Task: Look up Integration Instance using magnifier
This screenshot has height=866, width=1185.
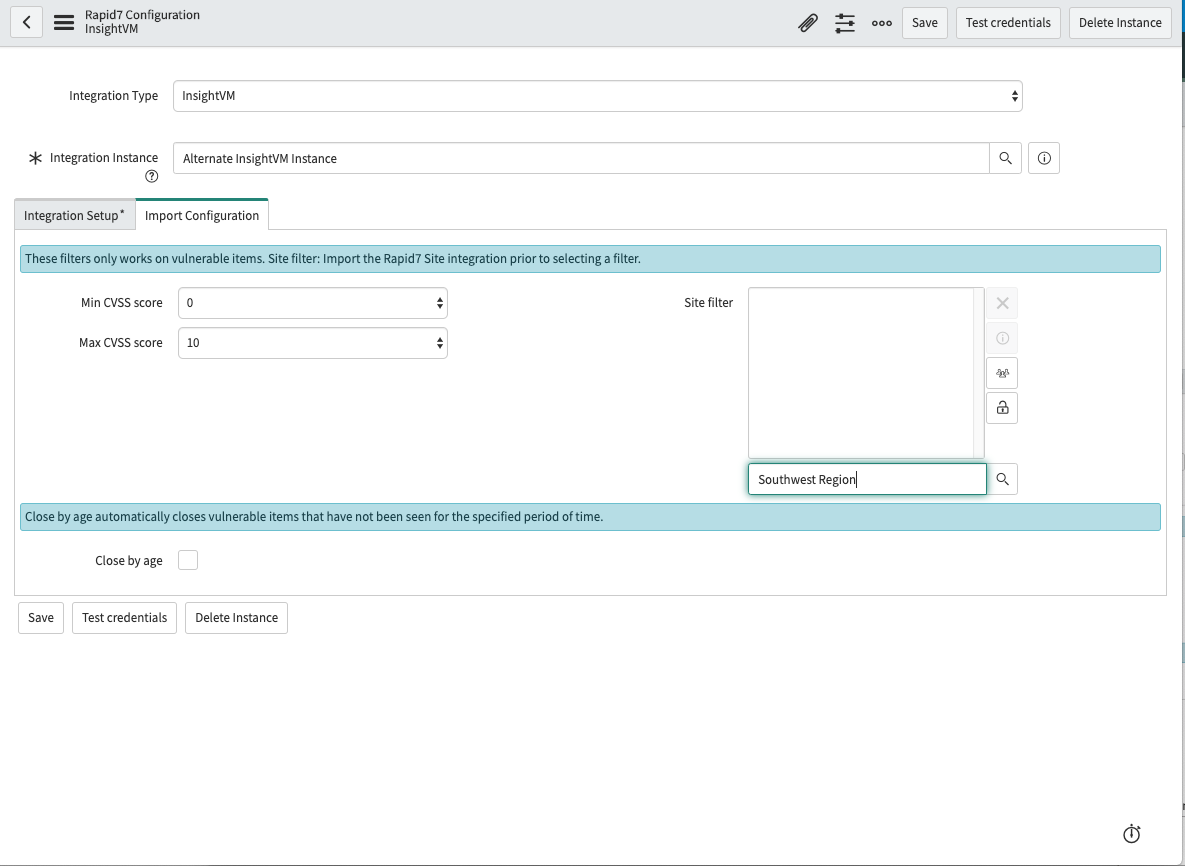Action: (1005, 158)
